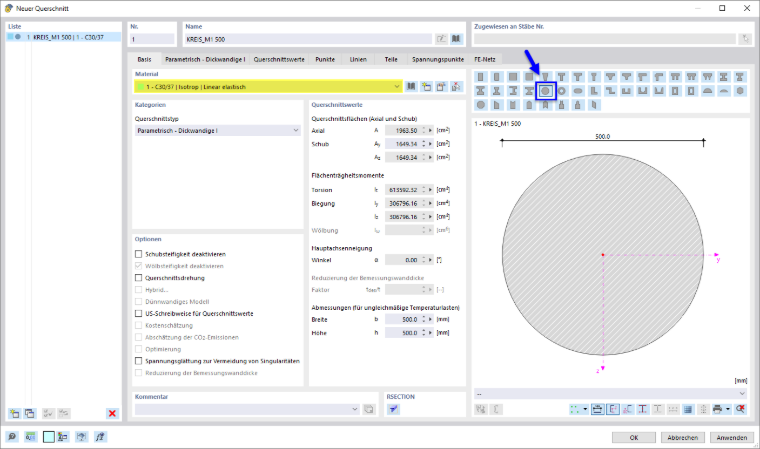Open the FE-Netz tab
Viewport: 760px width, 449px height.
pos(485,59)
